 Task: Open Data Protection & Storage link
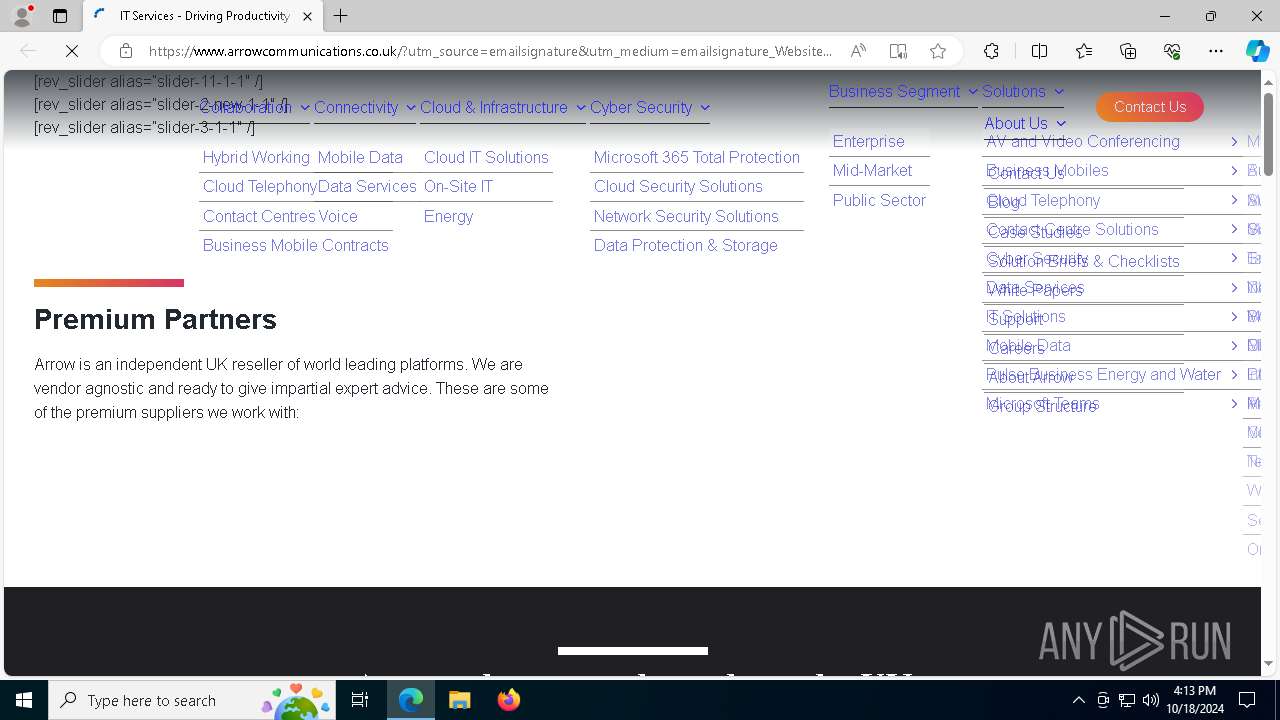point(686,246)
